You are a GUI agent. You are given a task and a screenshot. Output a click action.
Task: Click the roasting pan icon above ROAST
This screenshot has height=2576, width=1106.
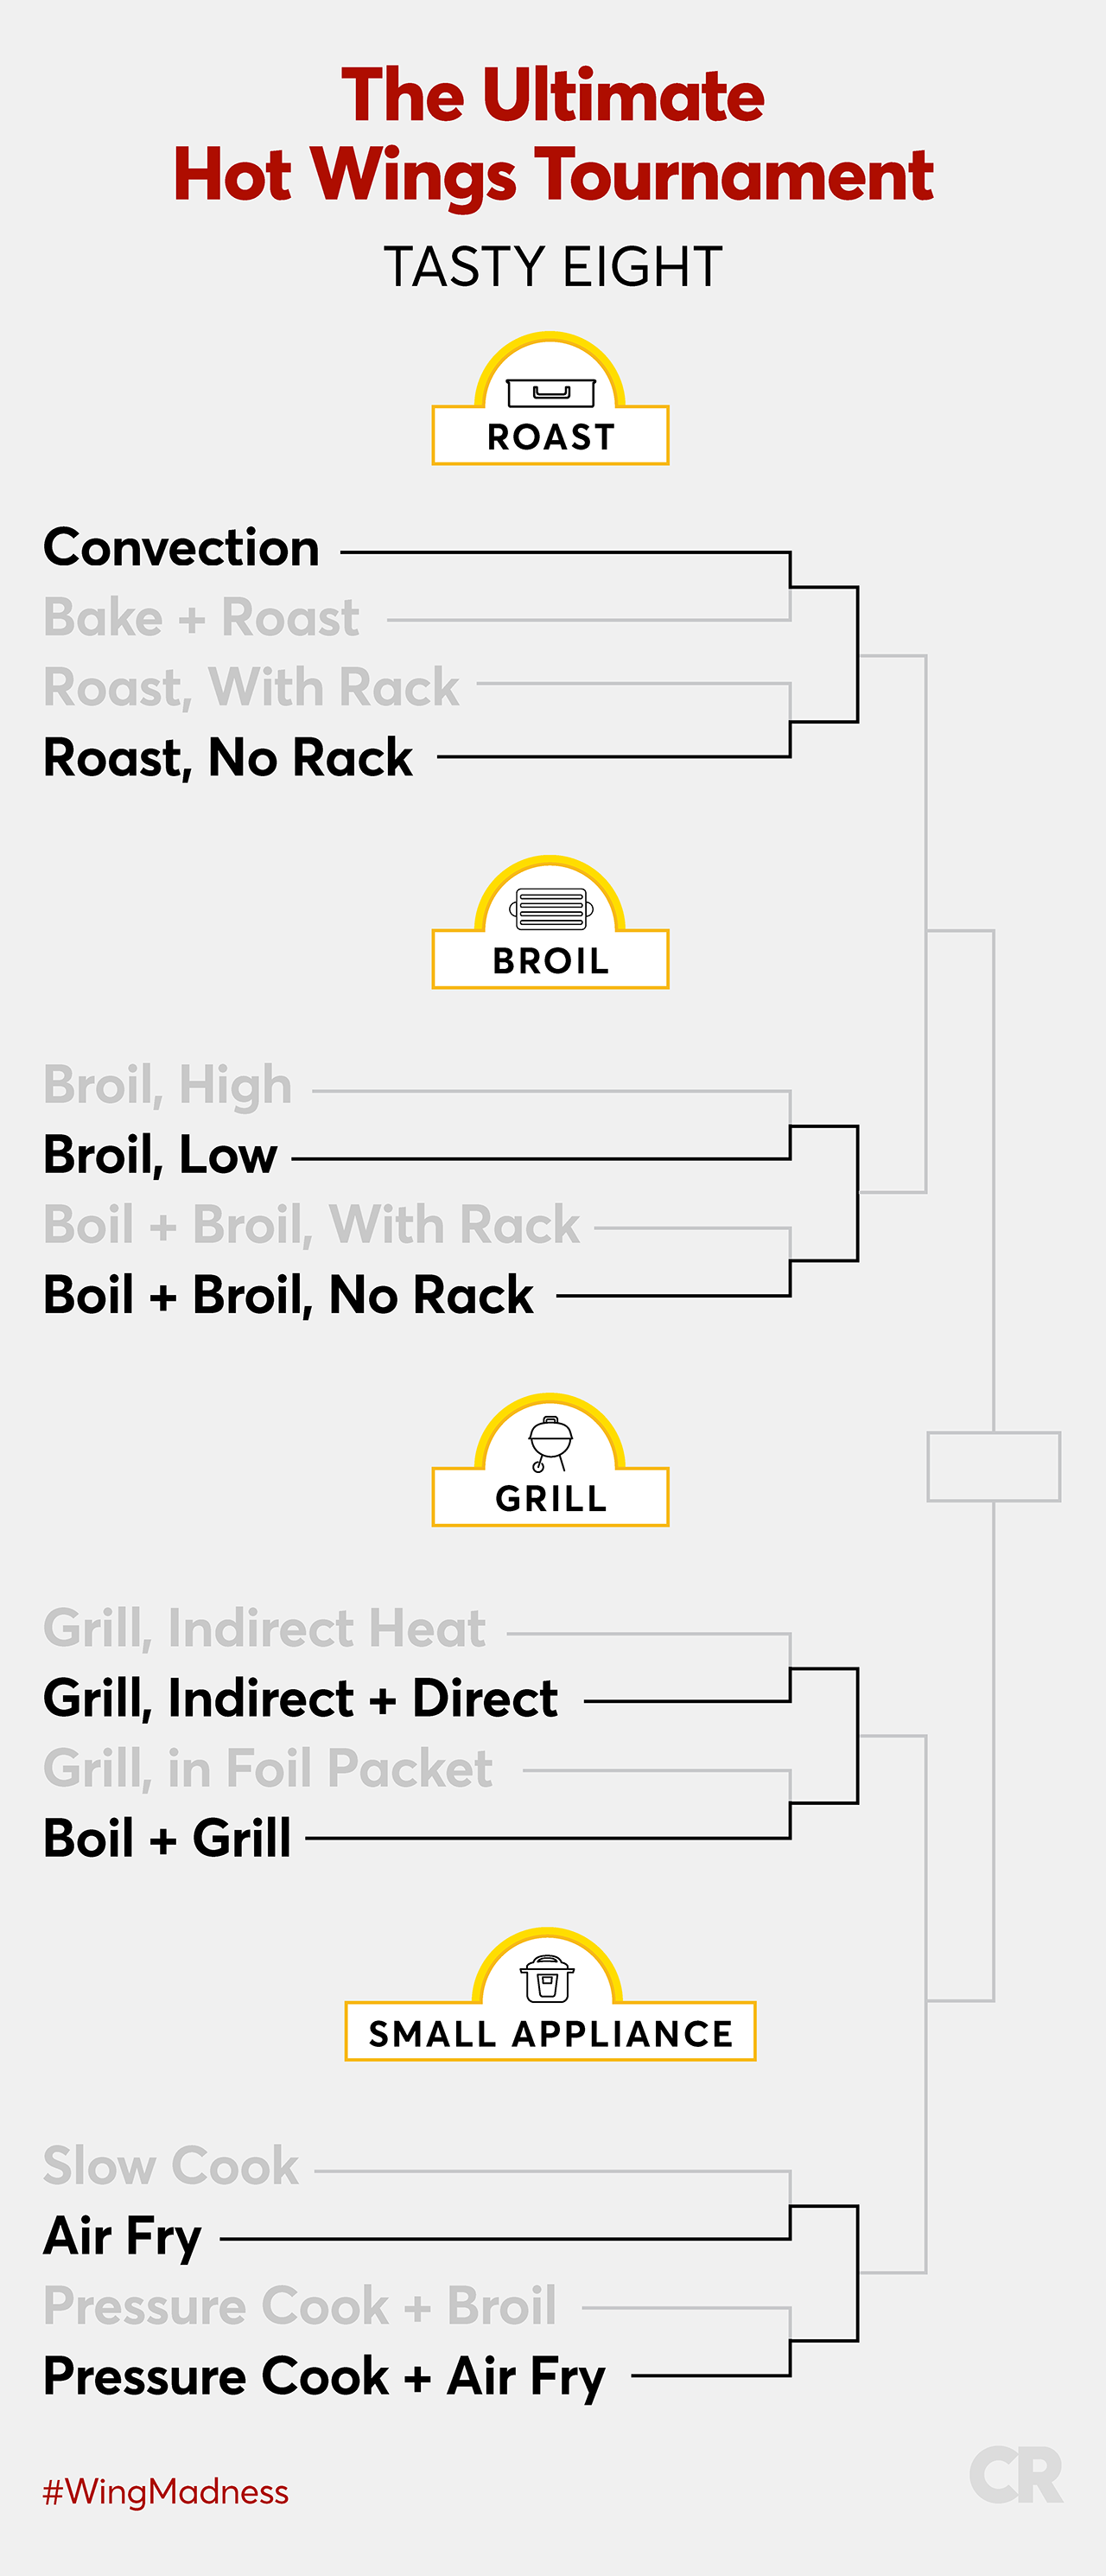551,392
